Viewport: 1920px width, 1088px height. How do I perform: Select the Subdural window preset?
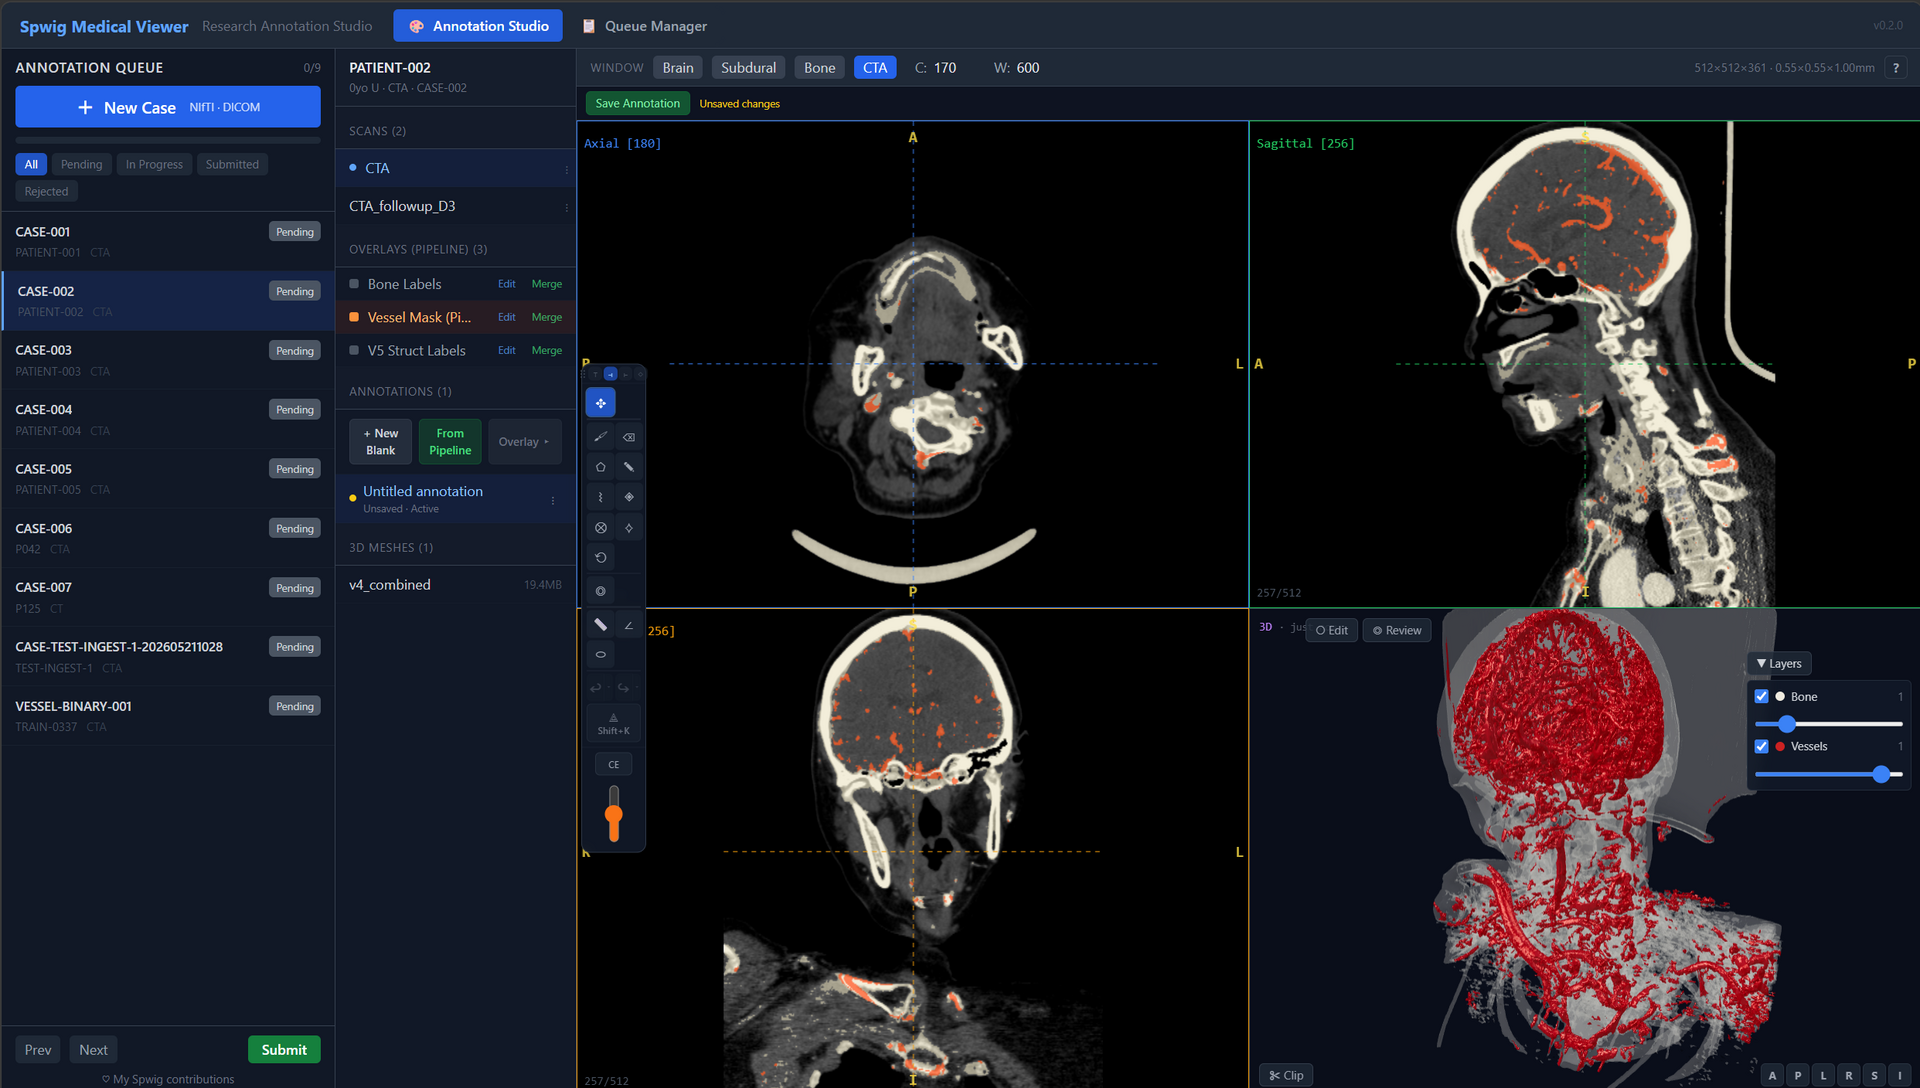(748, 68)
